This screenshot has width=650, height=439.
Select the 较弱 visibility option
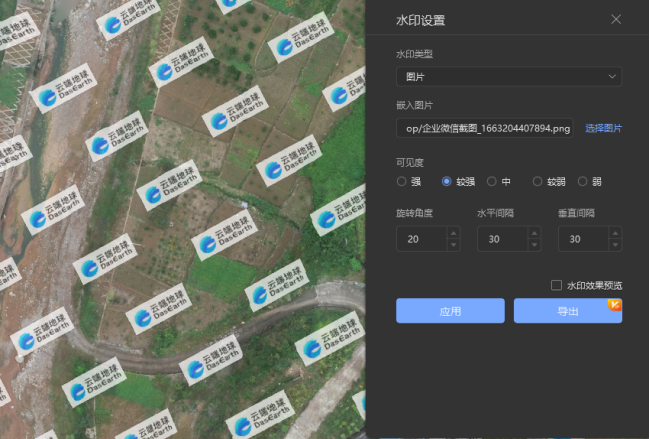coord(537,181)
